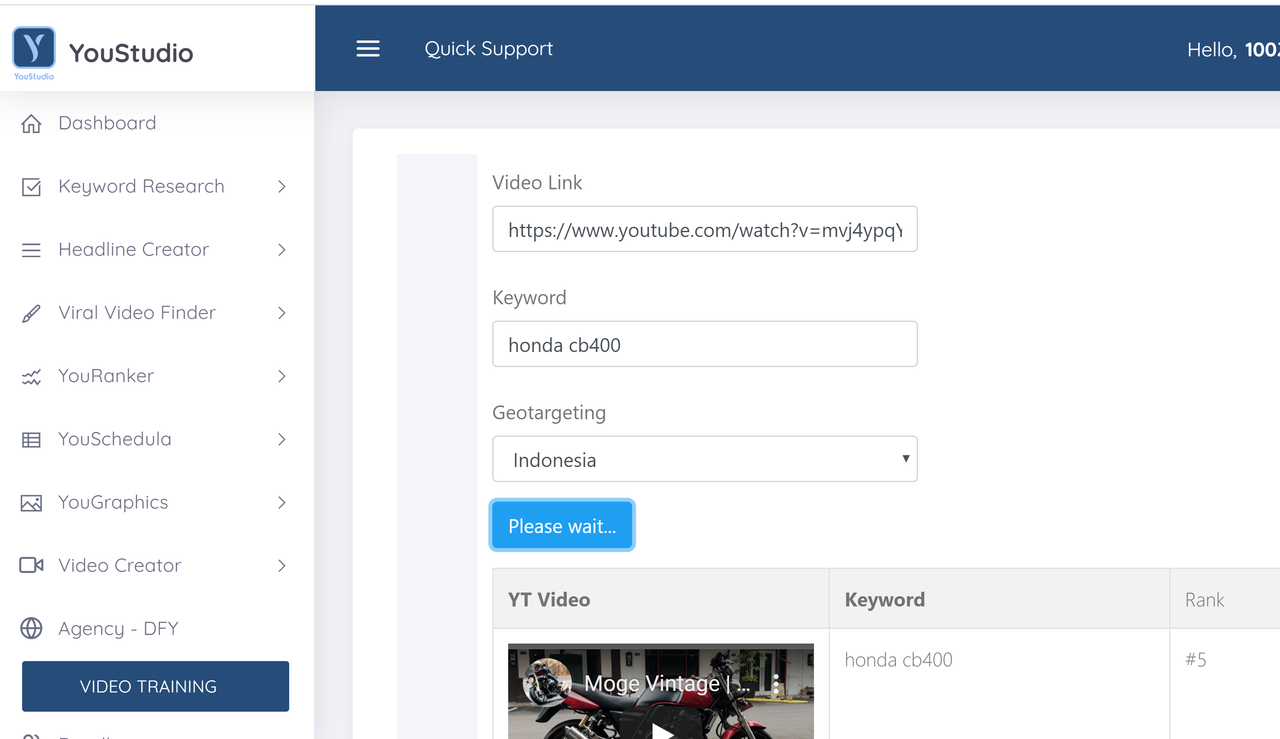Select Headline Creator in sidebar
Screen dimensions: 1280x739
coord(133,249)
